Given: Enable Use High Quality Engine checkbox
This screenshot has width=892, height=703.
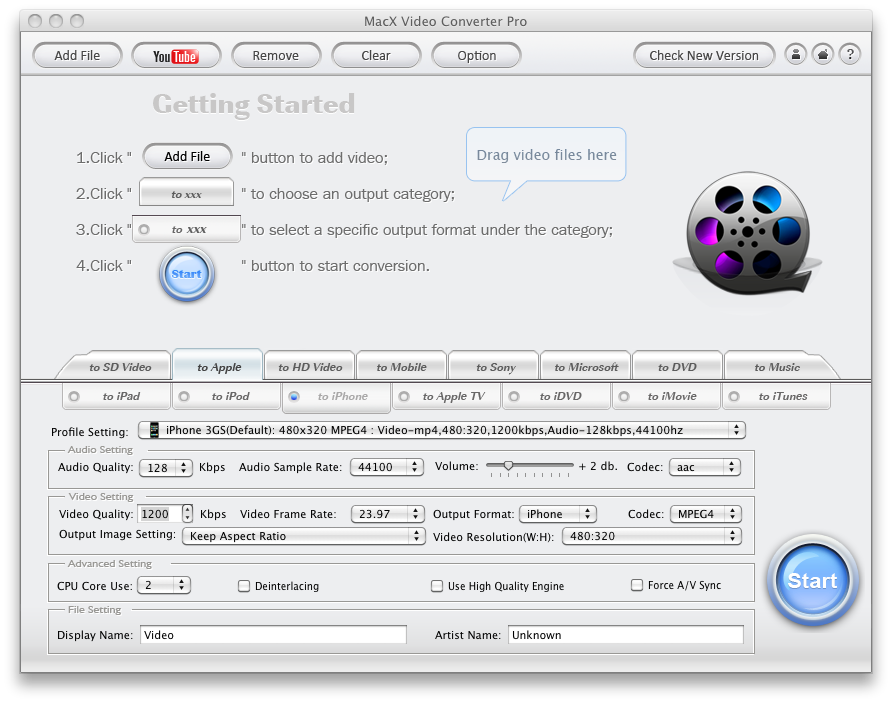Looking at the screenshot, I should pos(437,586).
